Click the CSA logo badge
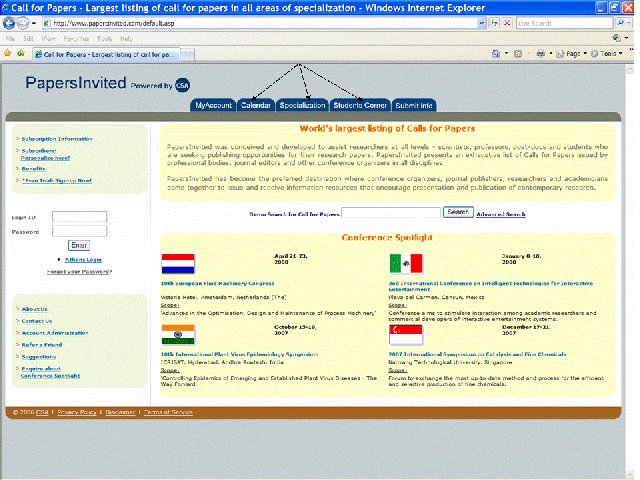Viewport: 640px width, 480px height. pos(182,85)
